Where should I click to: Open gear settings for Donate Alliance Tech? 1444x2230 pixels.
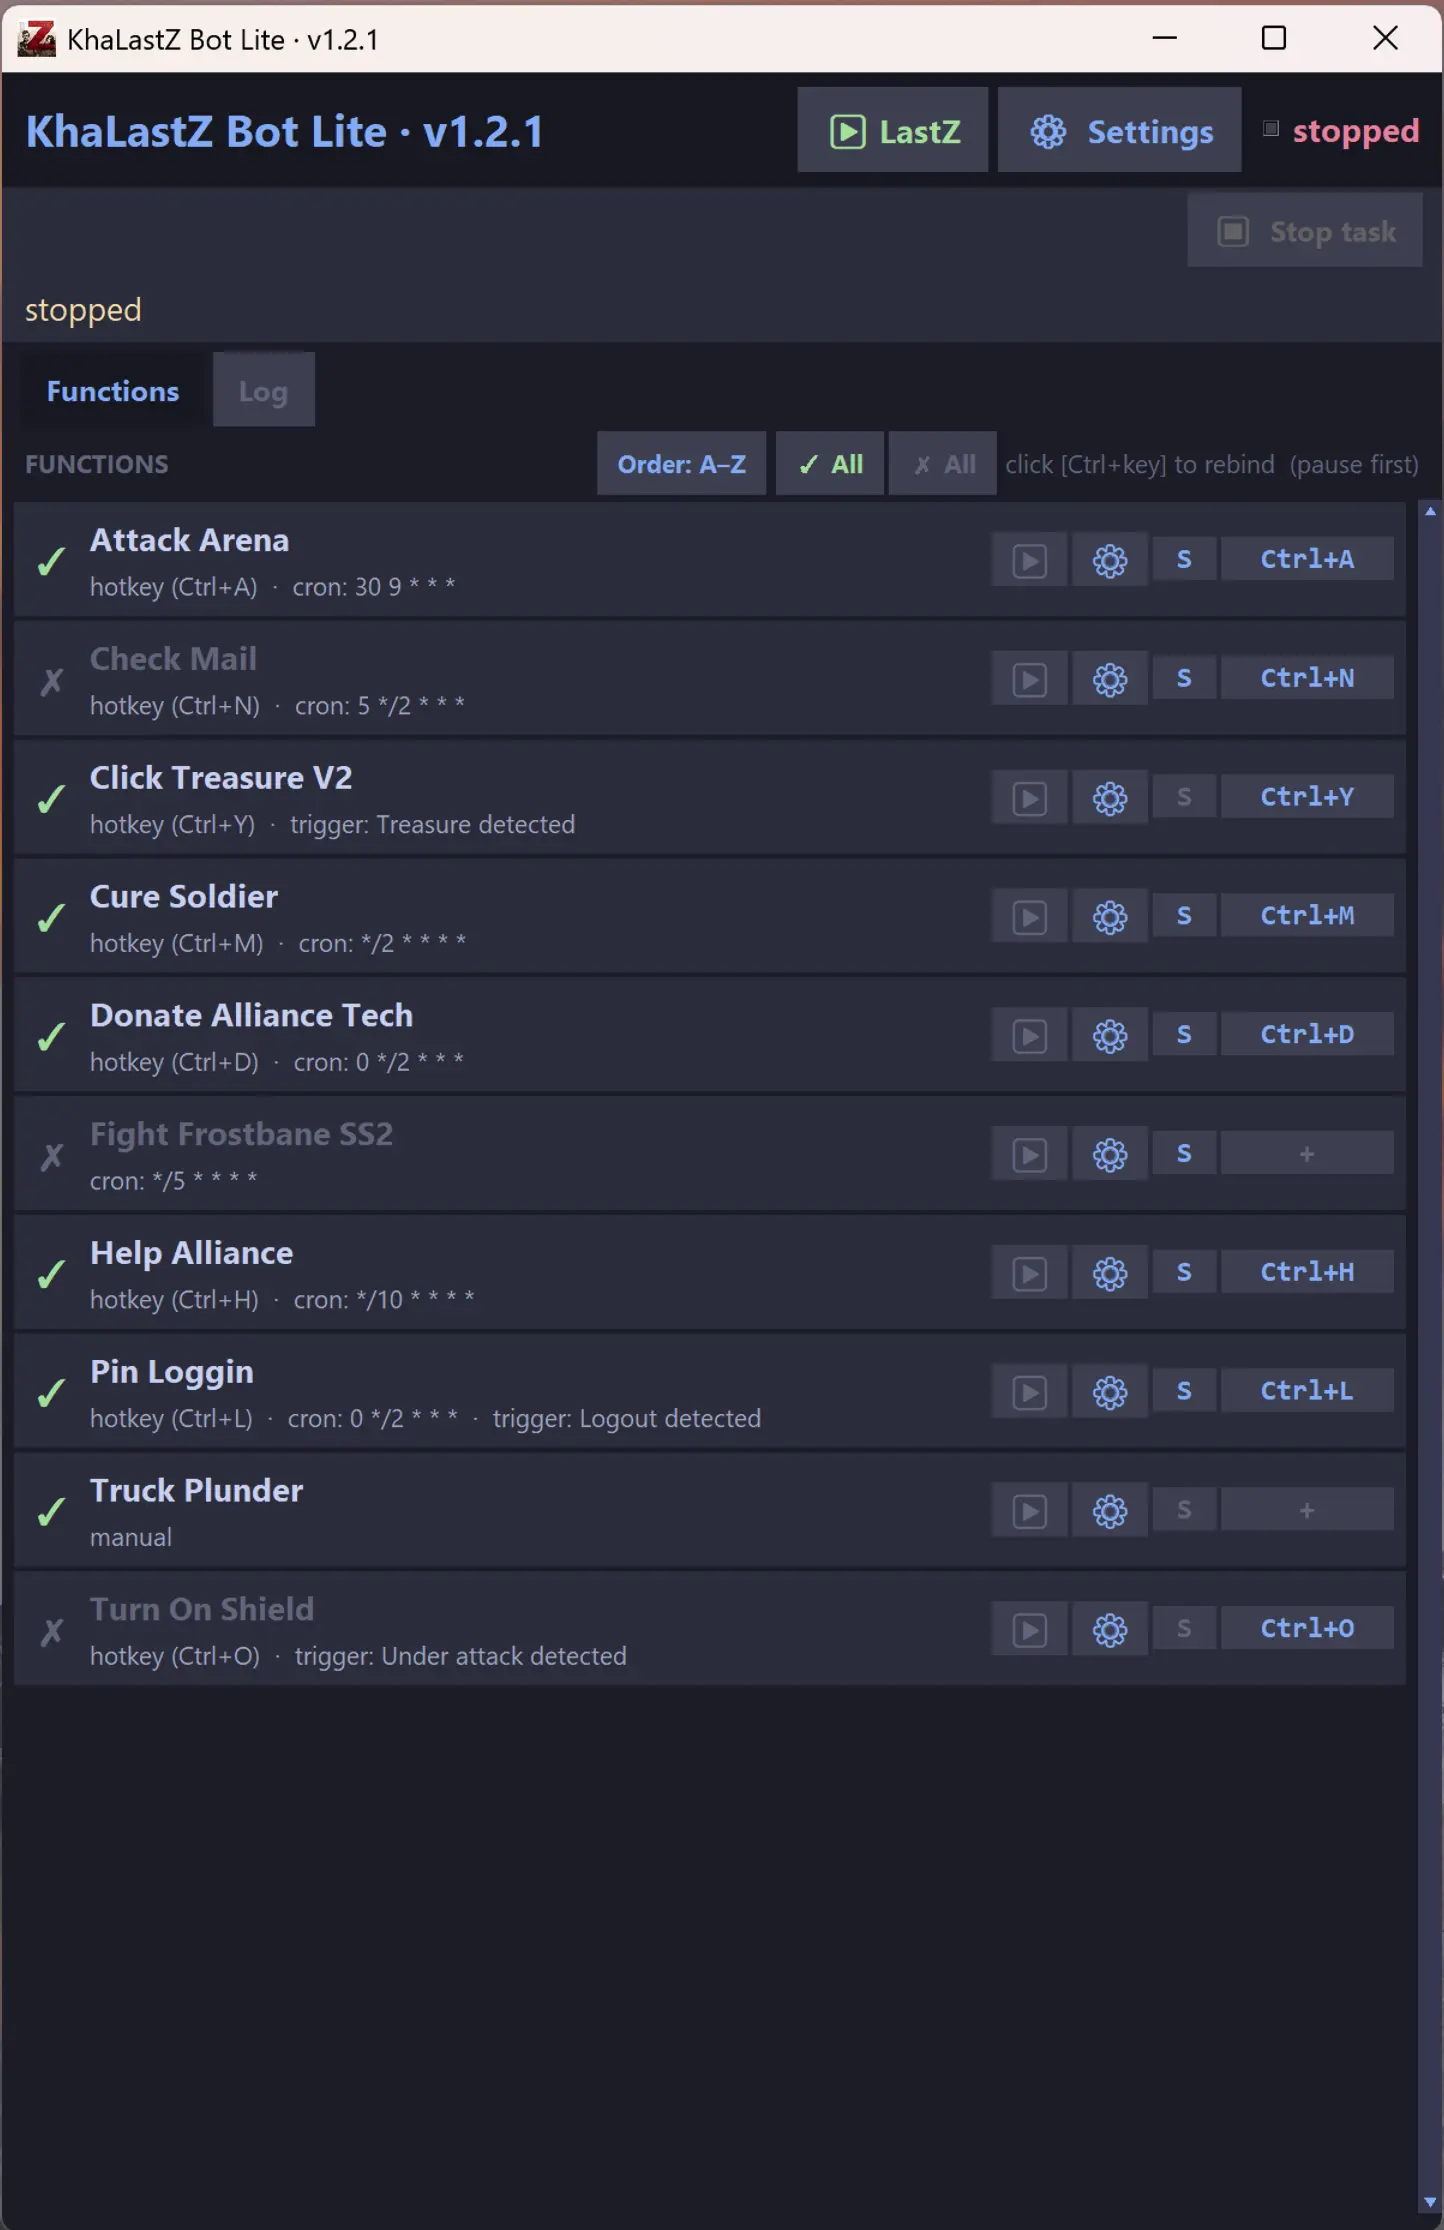click(1109, 1035)
